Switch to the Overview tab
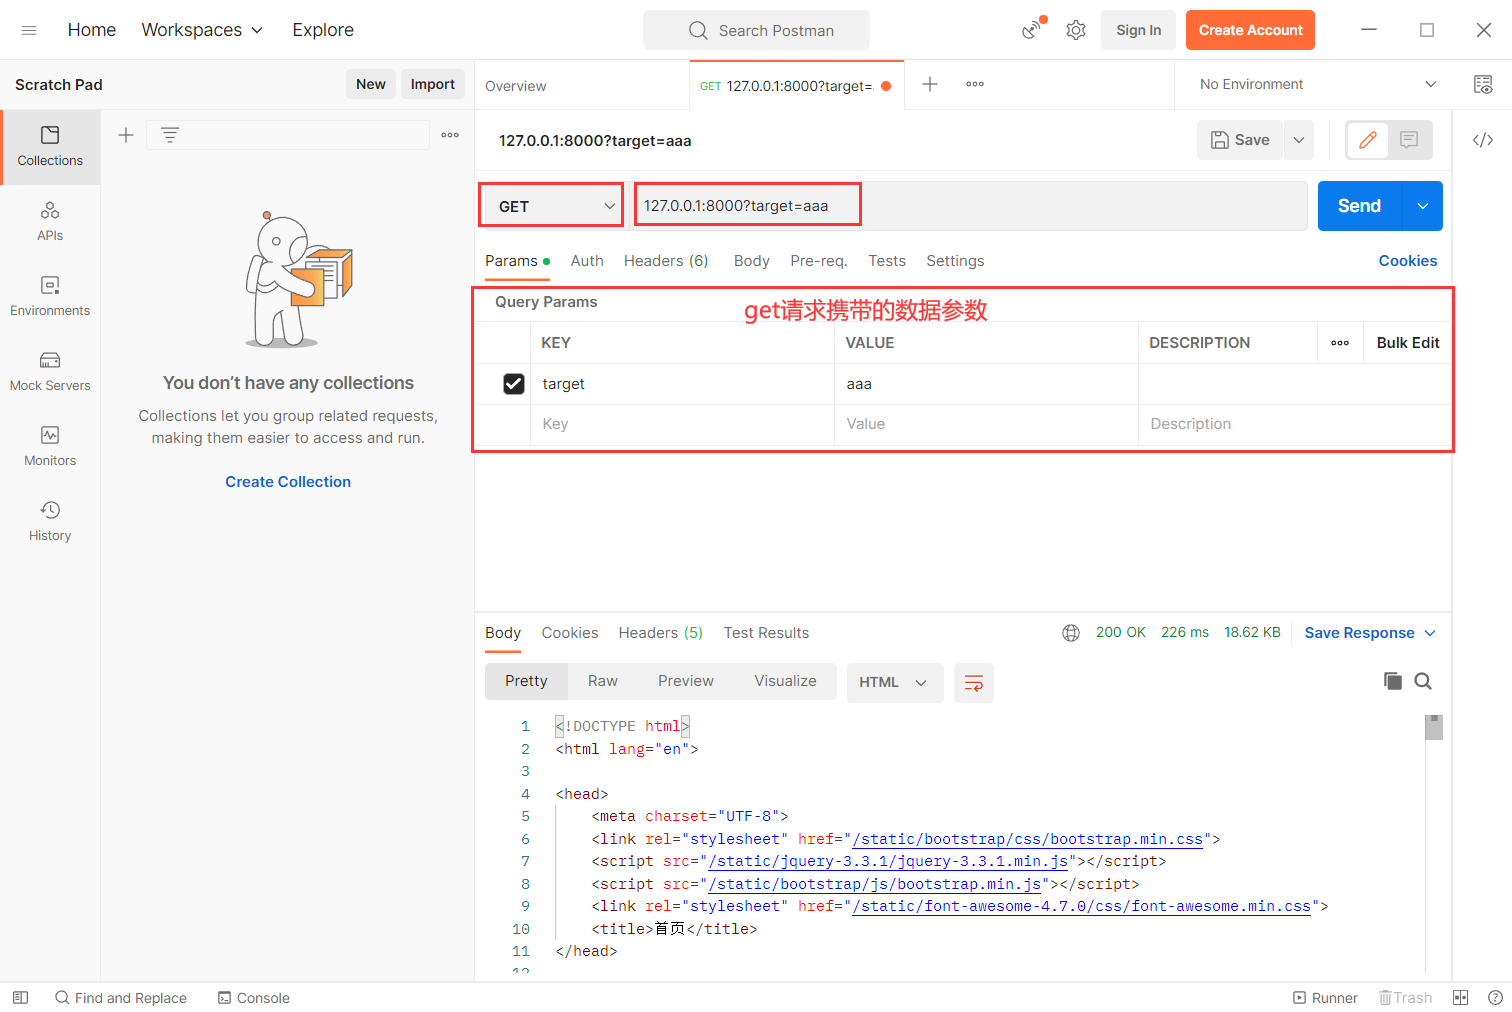Screen dimensions: 1512x1012 516,86
